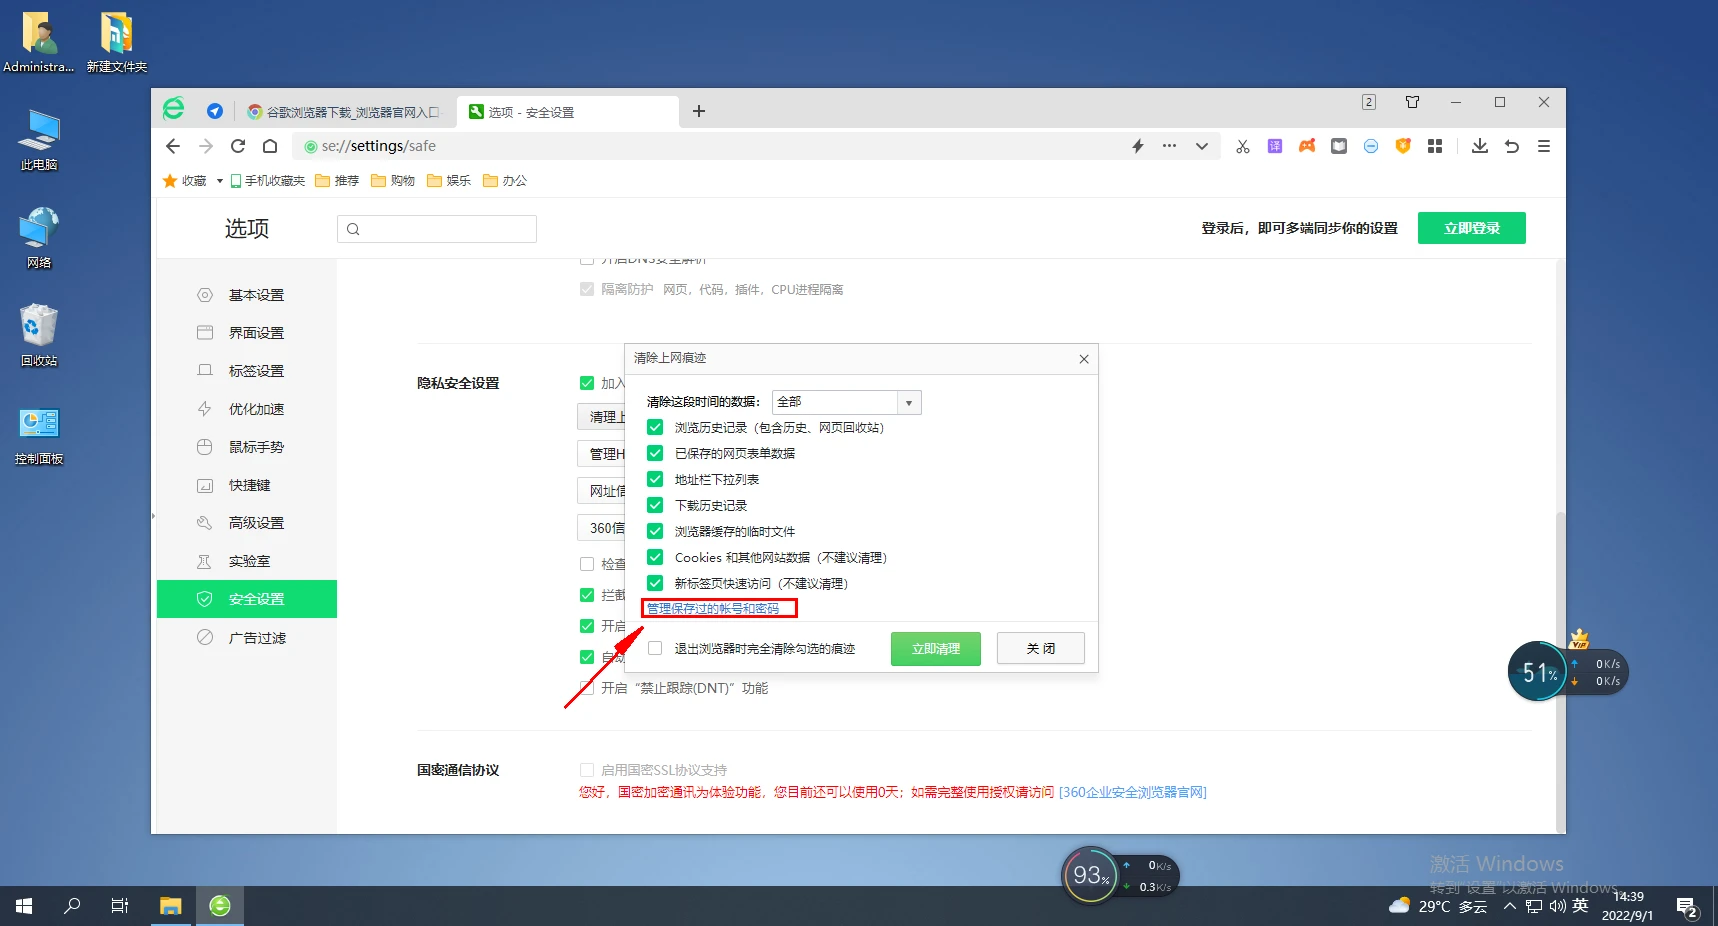
Task: Switch to the 选项 - 安全设置 tab
Action: [568, 112]
